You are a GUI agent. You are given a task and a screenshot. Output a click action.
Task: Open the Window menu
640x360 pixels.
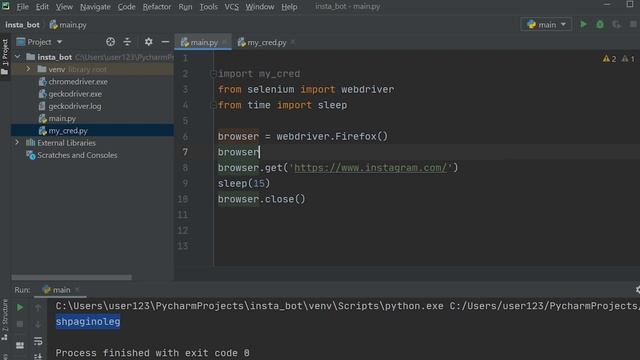[x=260, y=7]
